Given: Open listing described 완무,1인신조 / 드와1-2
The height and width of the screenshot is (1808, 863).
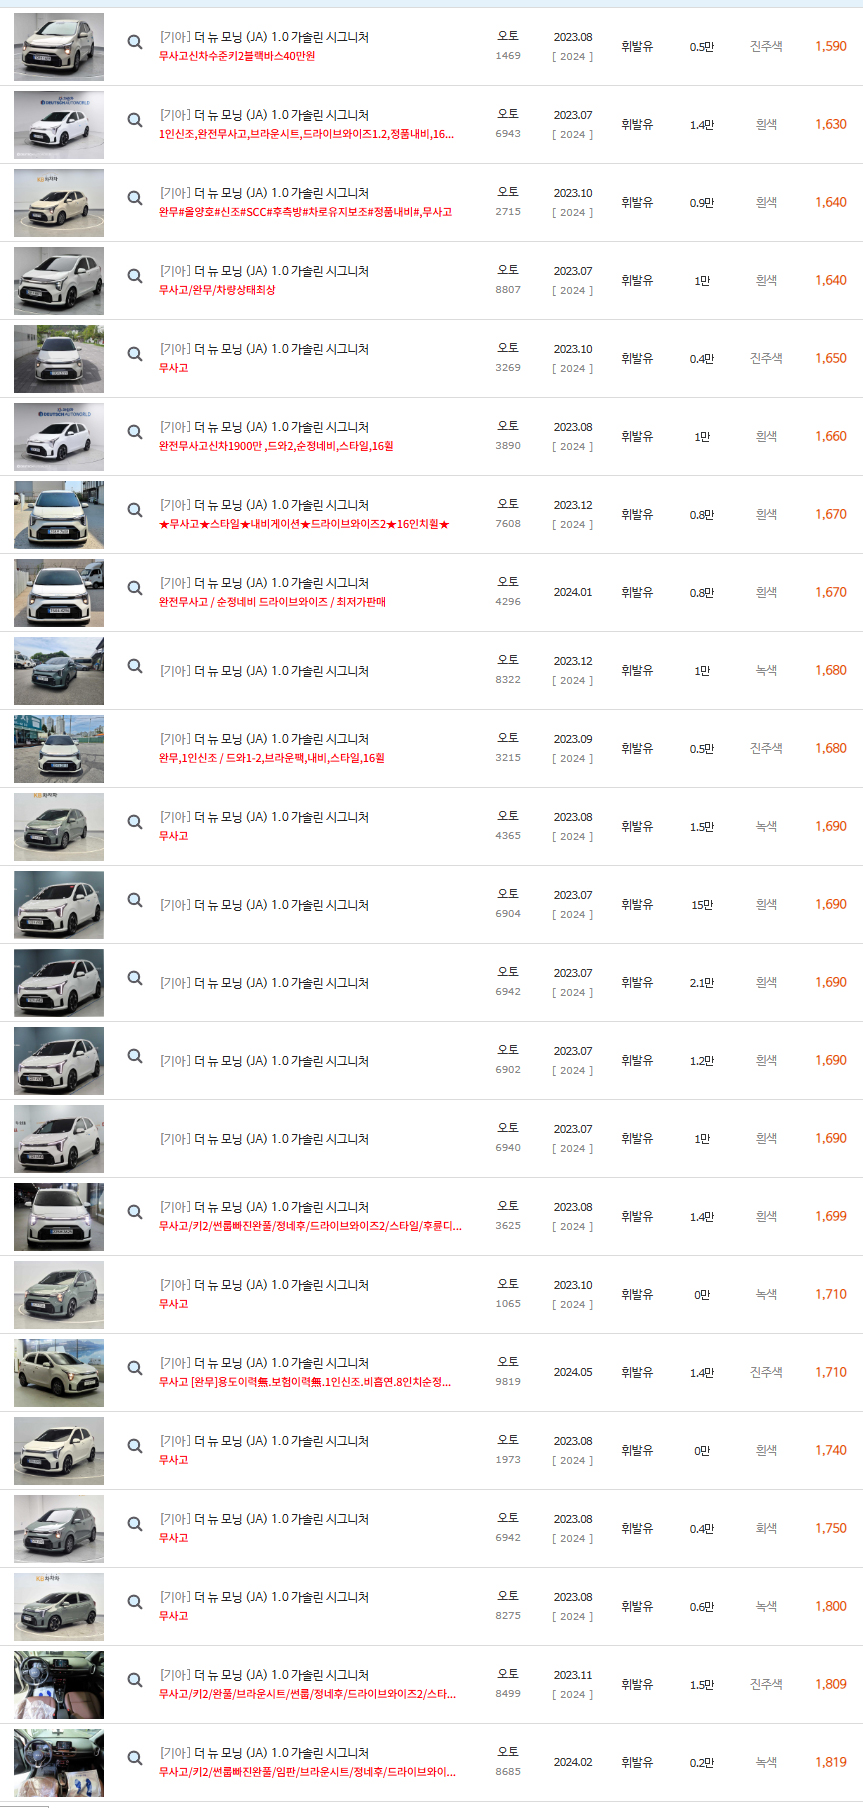Looking at the screenshot, I should coord(272,758).
